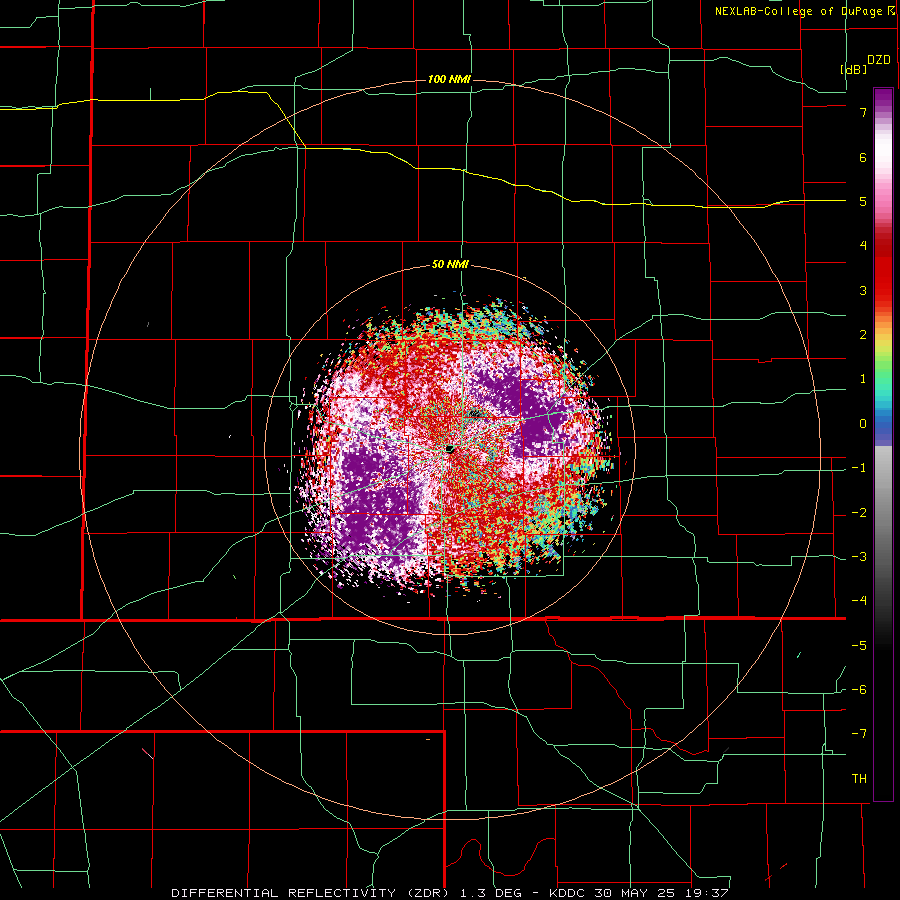The width and height of the screenshot is (900, 900).
Task: Click the "-4" value on color scale
Action: [x=859, y=601]
